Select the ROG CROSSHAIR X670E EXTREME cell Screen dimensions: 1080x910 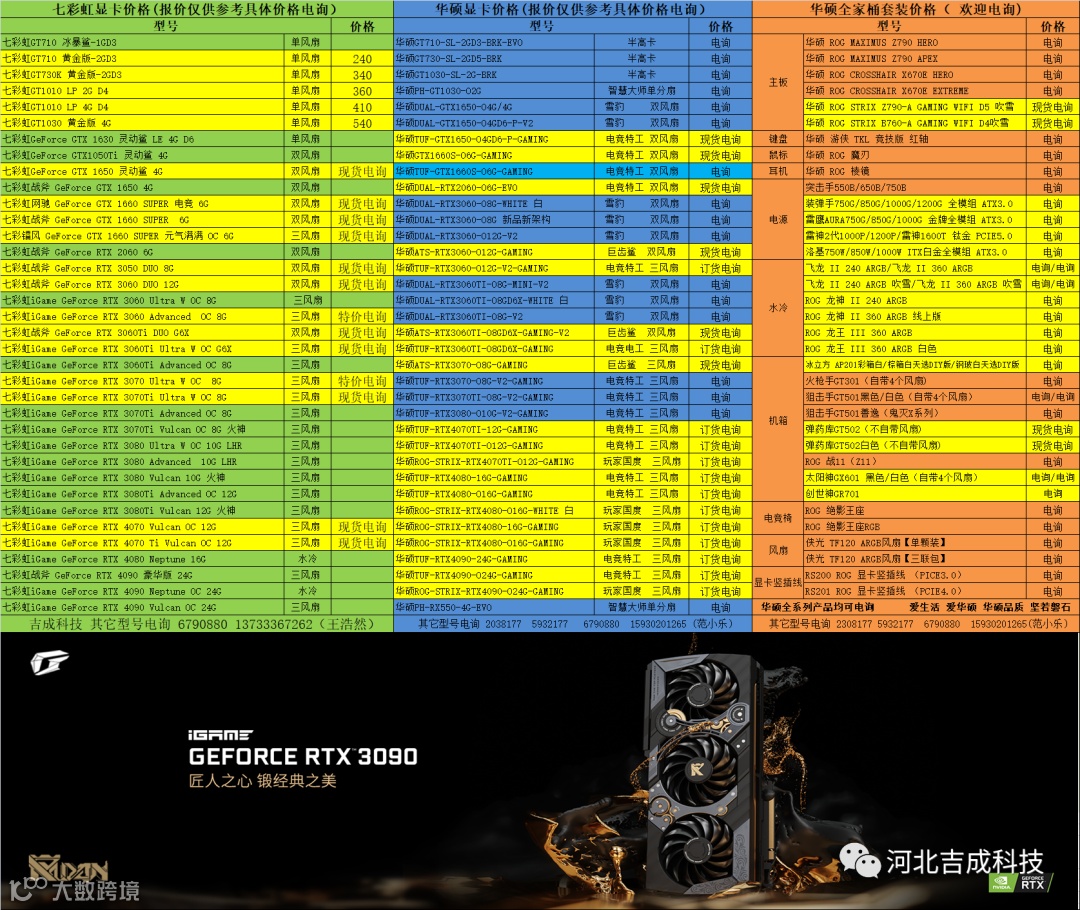click(x=915, y=91)
